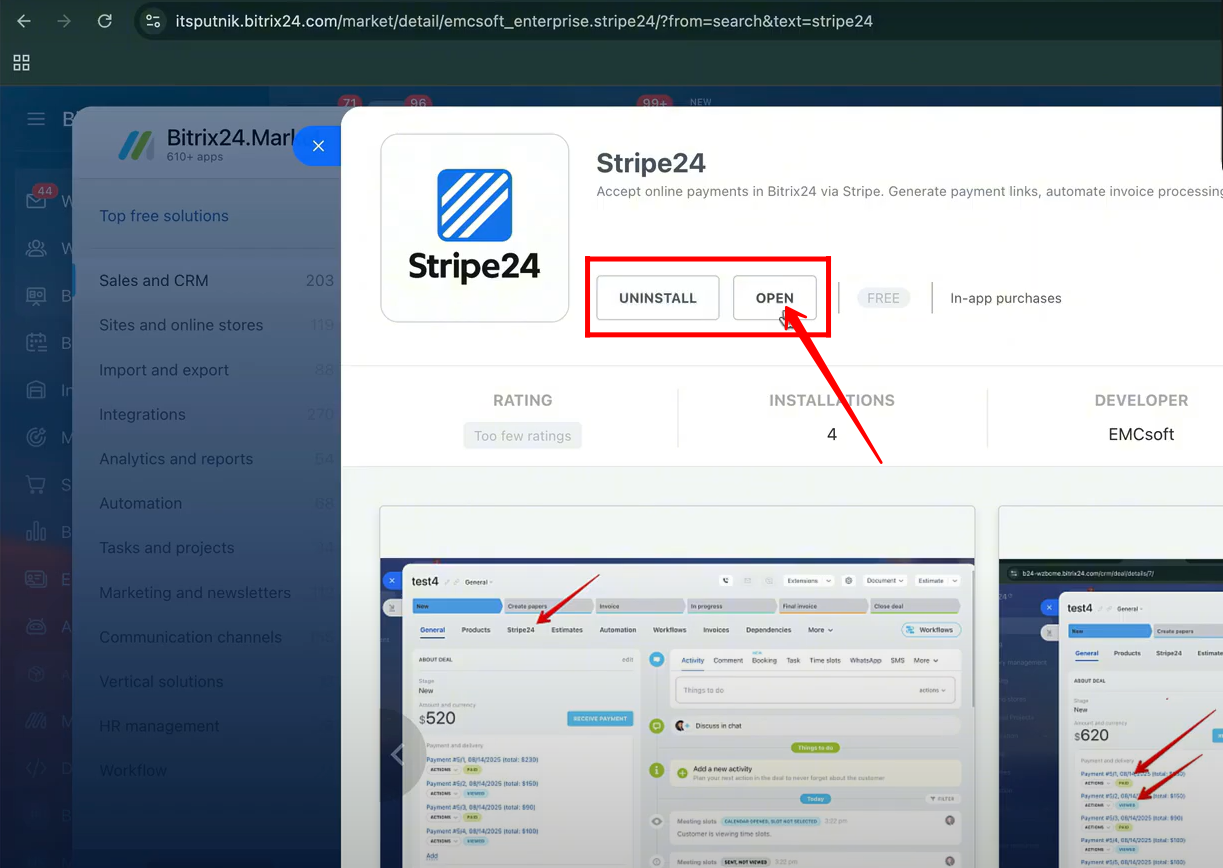Select the Analytics and reports category
Viewport: 1223px width, 868px height.
click(x=176, y=459)
